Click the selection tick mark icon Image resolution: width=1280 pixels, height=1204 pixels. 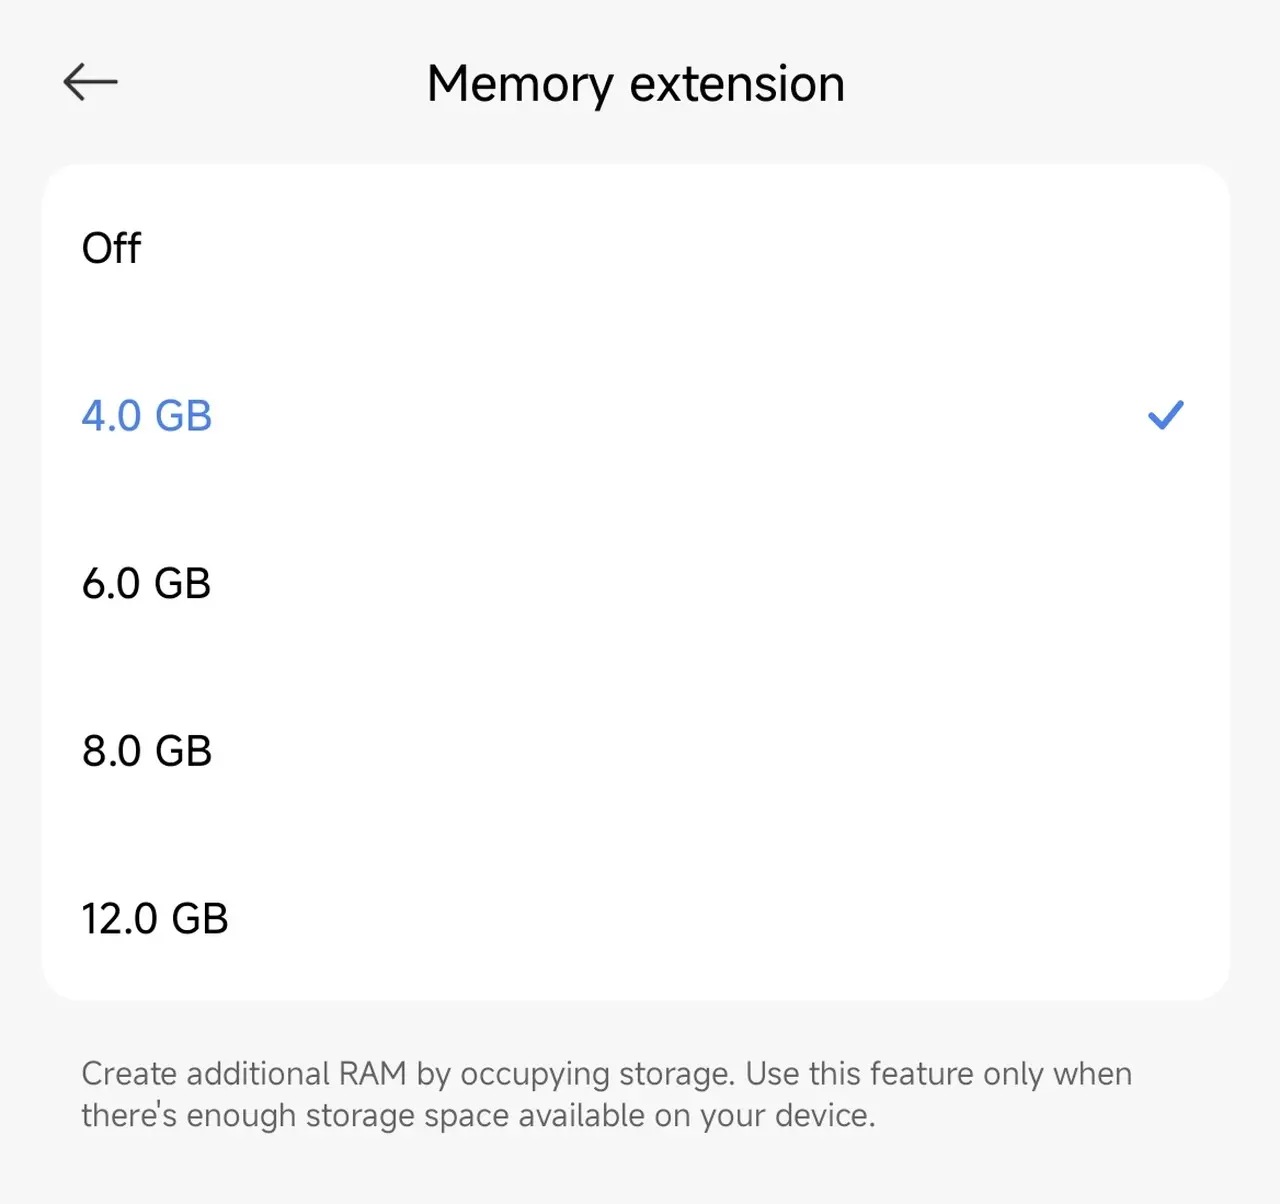(x=1165, y=415)
